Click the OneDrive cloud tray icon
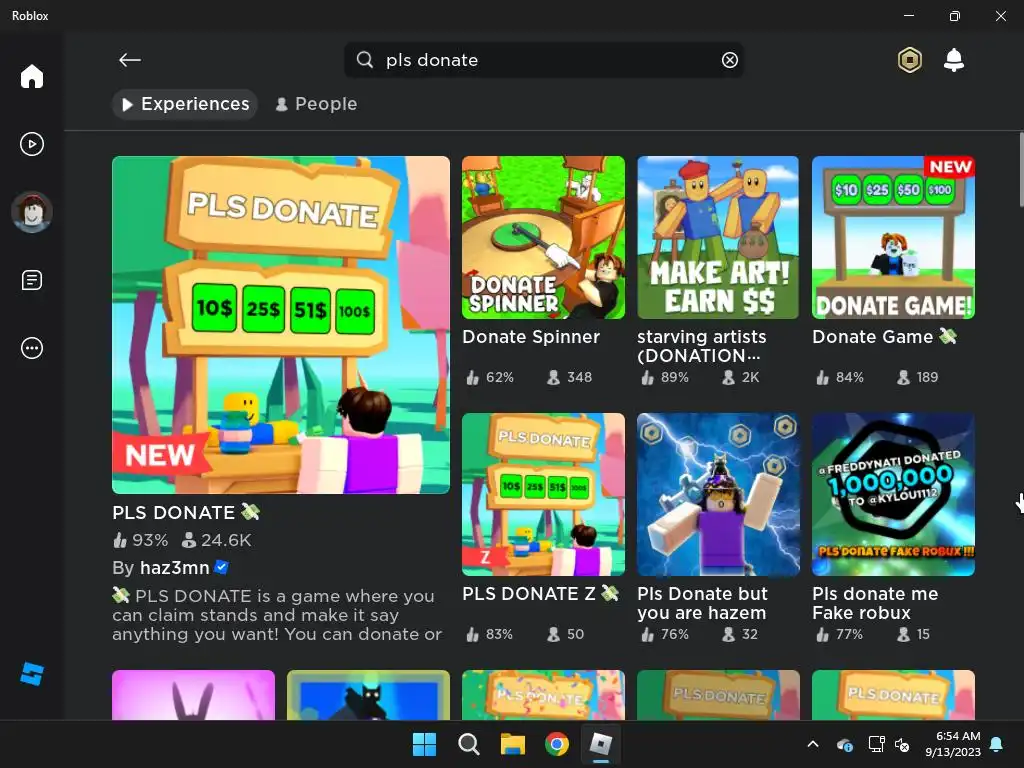 [x=844, y=744]
